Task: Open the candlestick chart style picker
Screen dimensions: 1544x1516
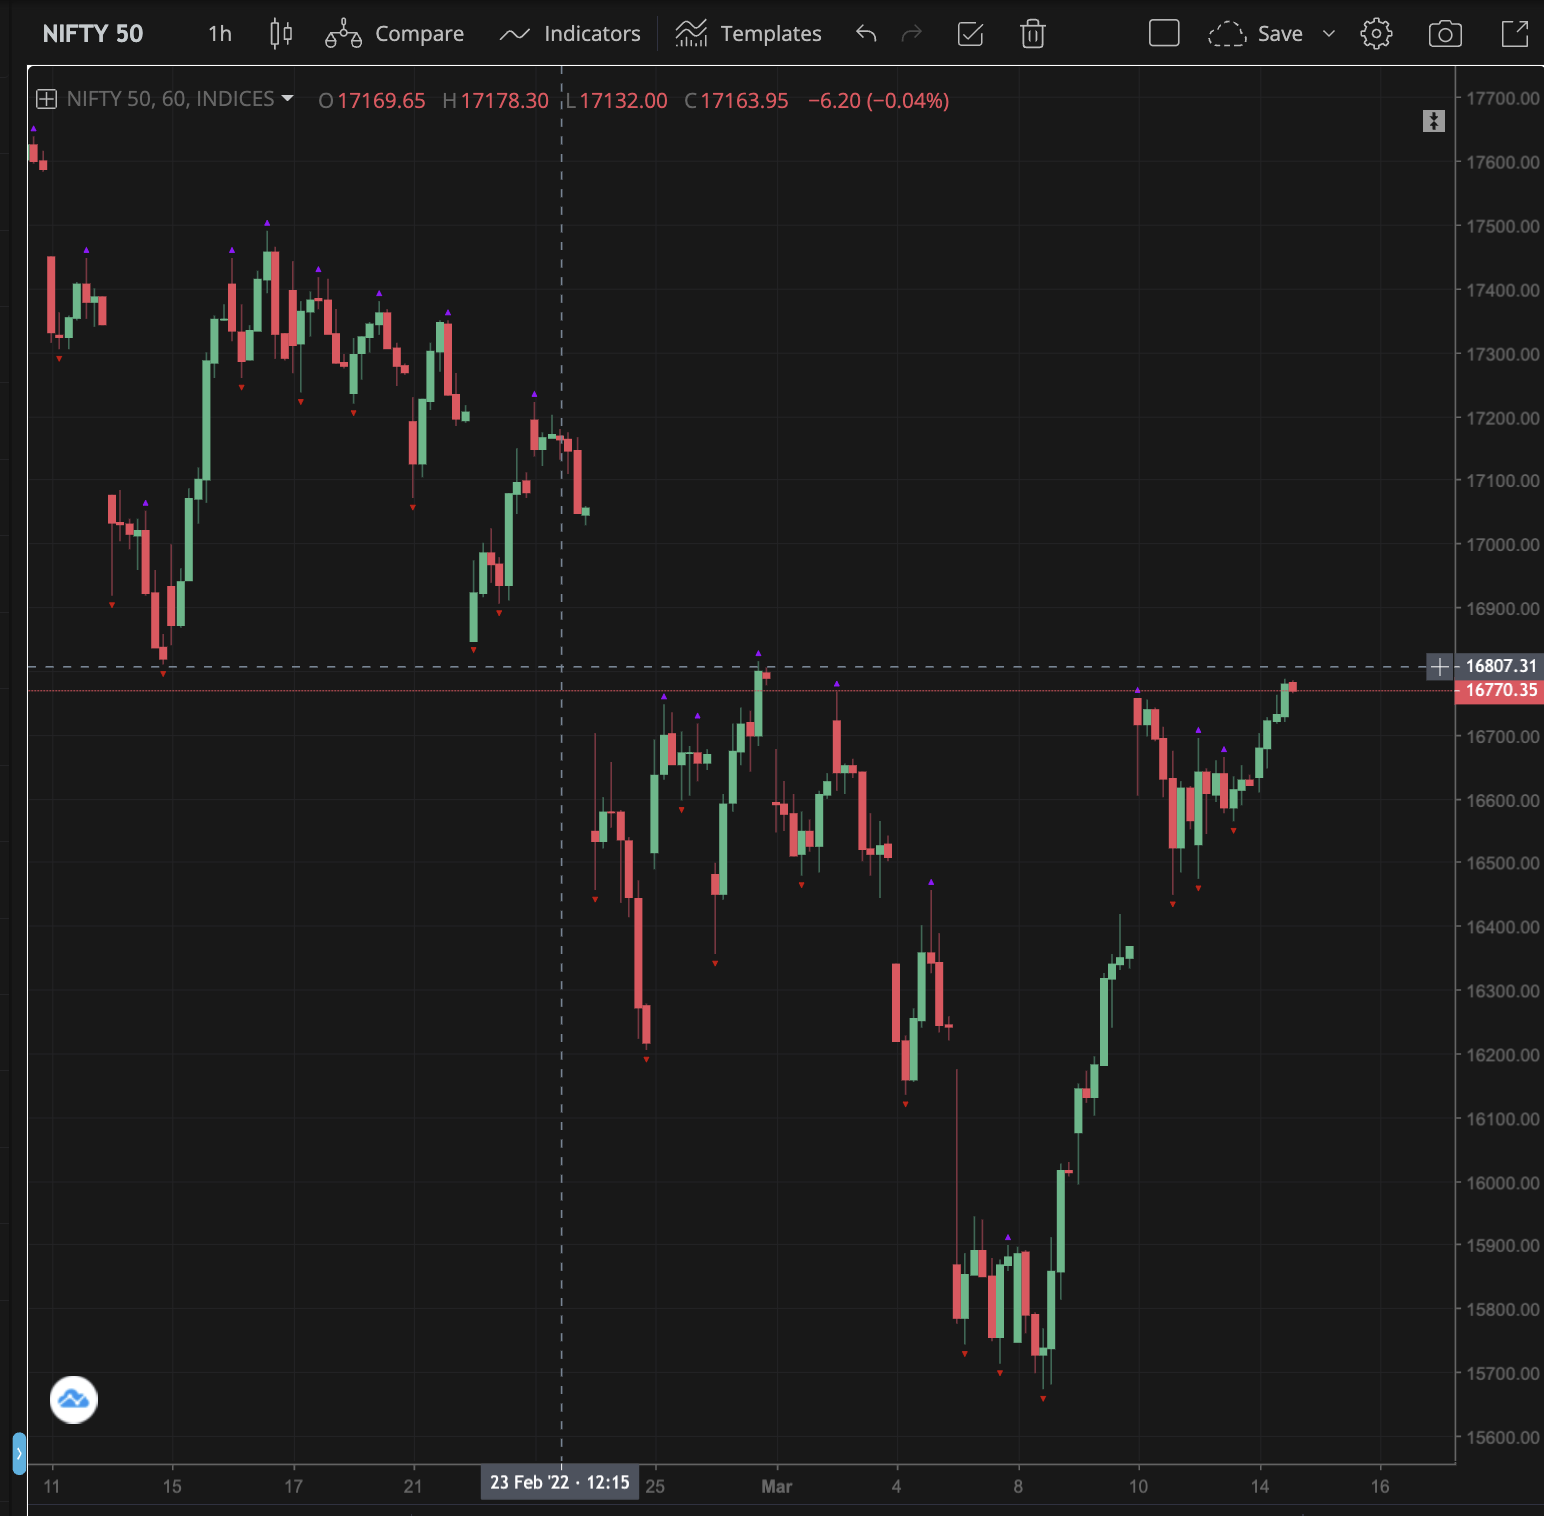Action: click(x=281, y=34)
